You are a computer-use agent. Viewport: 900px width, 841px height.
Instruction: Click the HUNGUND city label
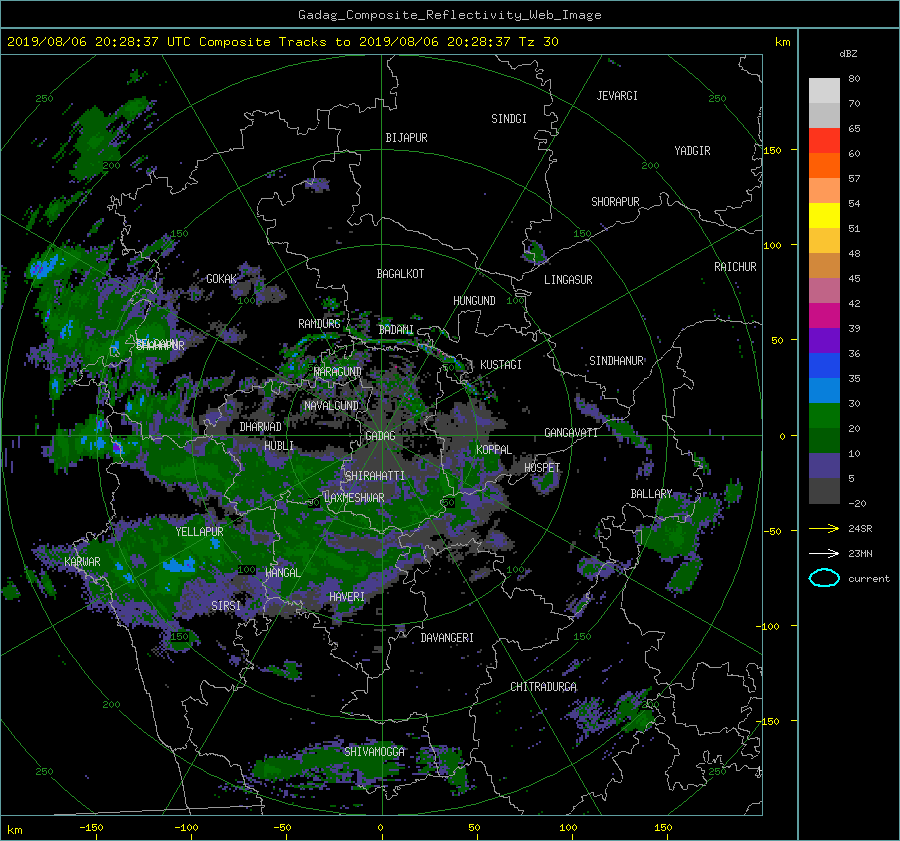pos(474,301)
